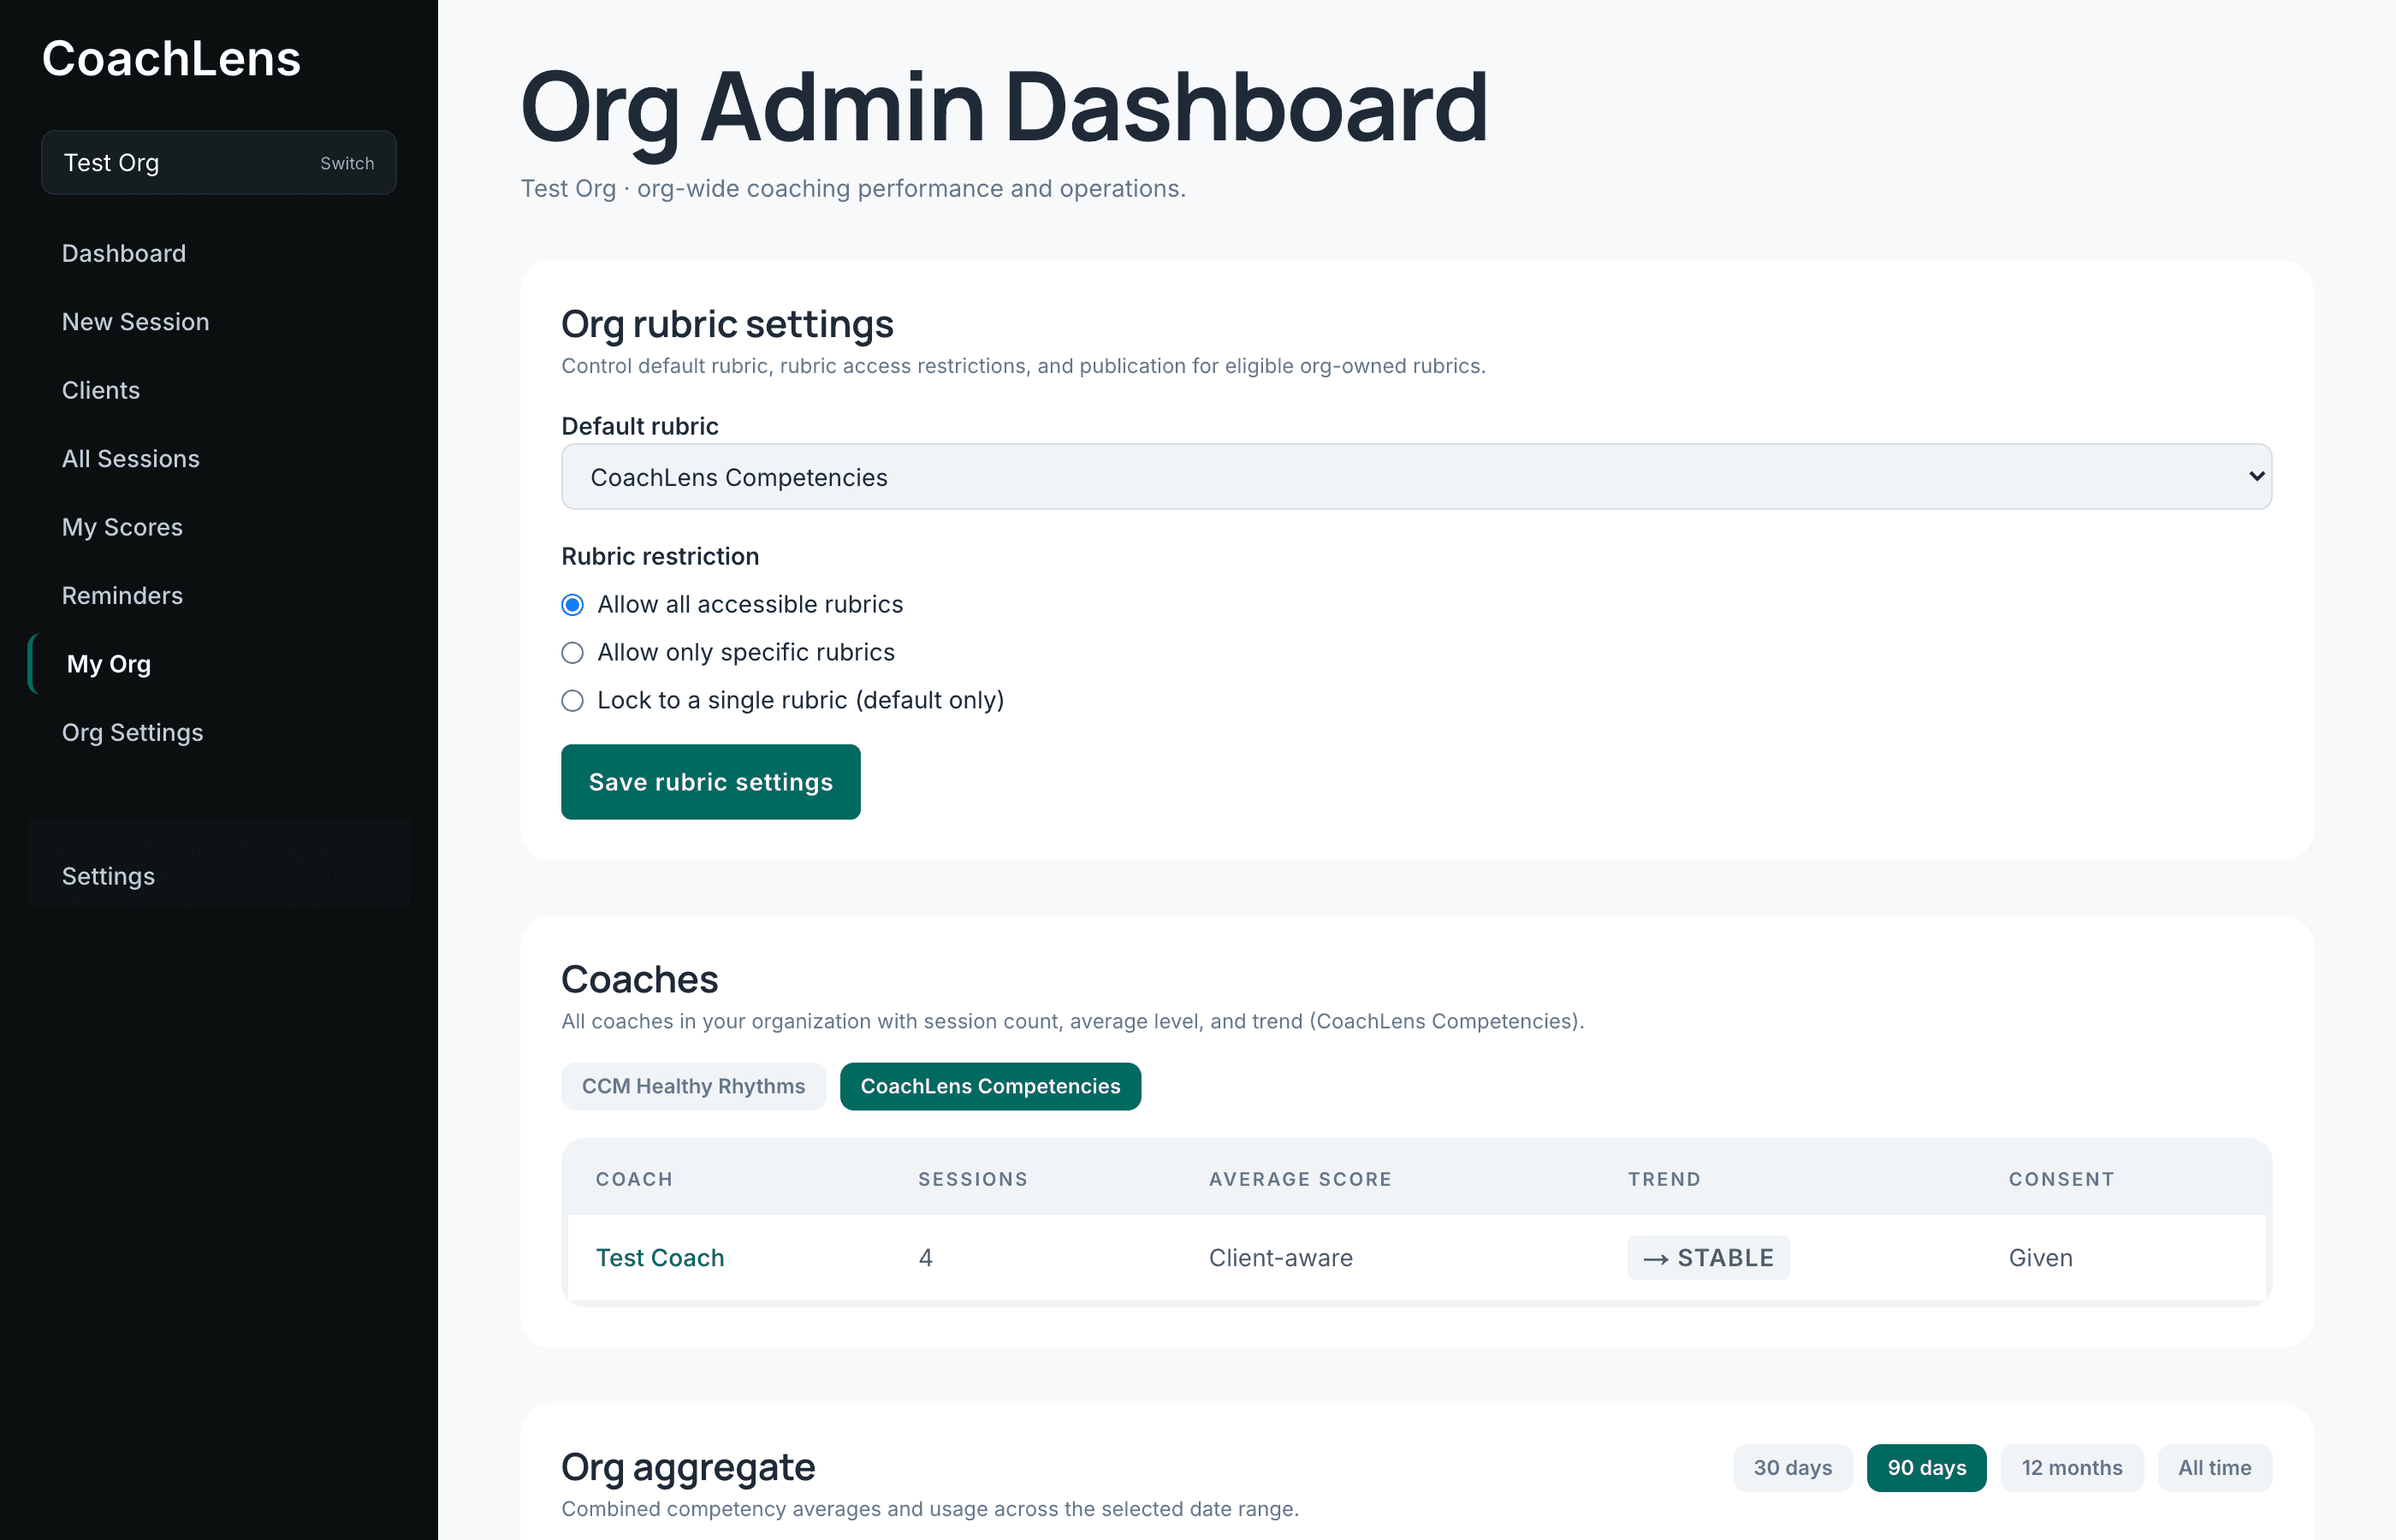Switch to CCM Healthy Rhythms rubric tab

[693, 1087]
